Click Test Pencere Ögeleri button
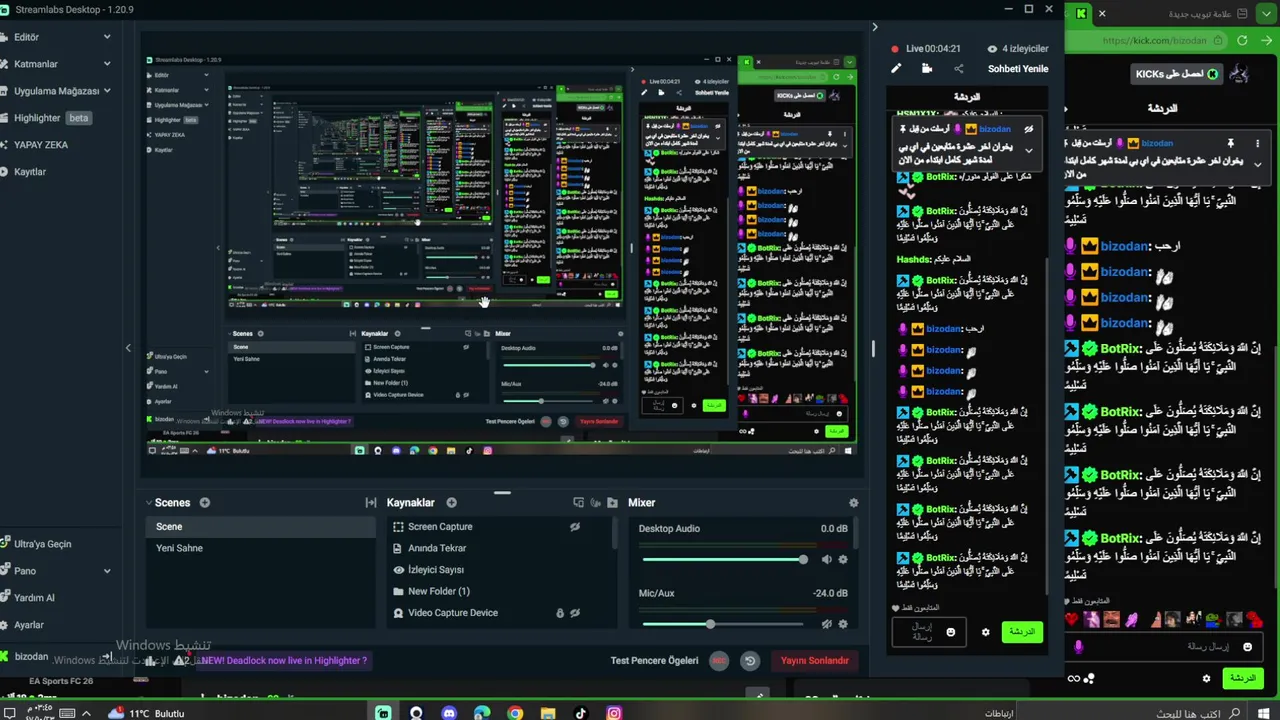The width and height of the screenshot is (1280, 720). pos(654,661)
